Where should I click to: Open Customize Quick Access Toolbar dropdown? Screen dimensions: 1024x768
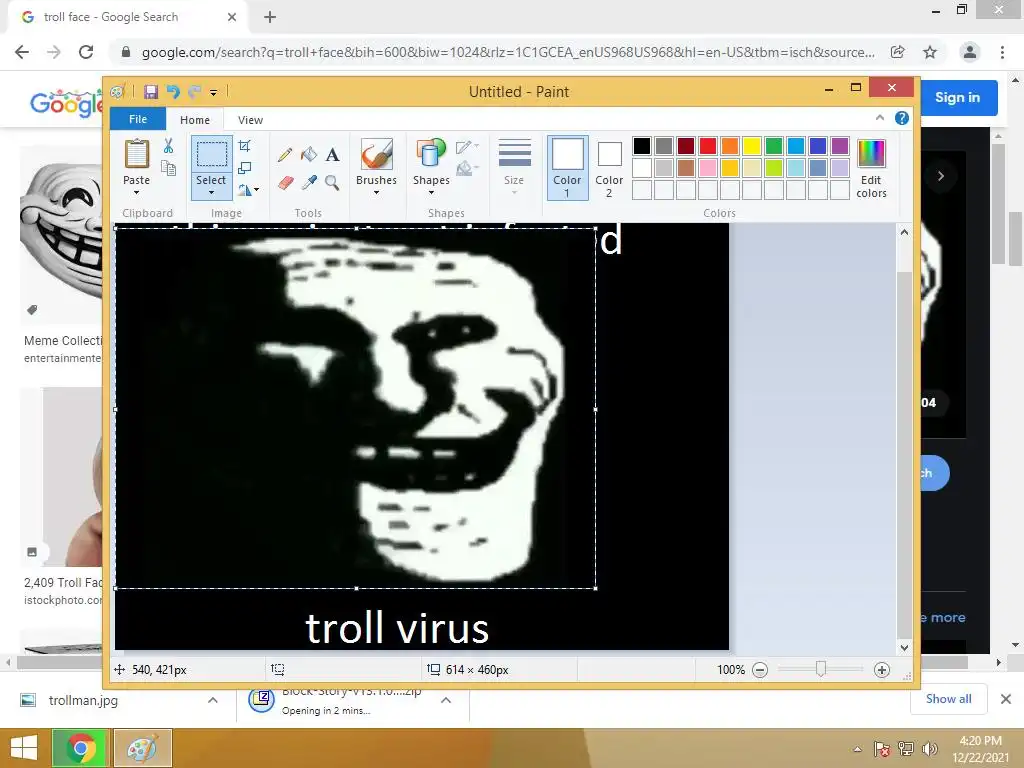214,93
